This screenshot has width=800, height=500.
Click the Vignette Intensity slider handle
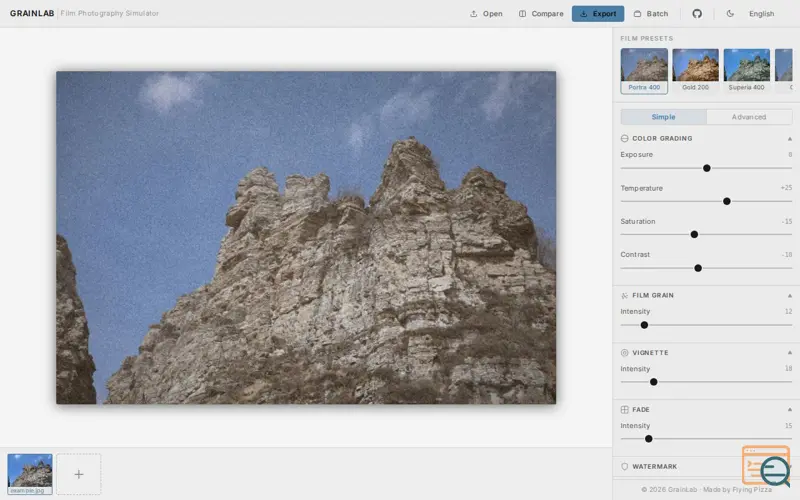[654, 382]
